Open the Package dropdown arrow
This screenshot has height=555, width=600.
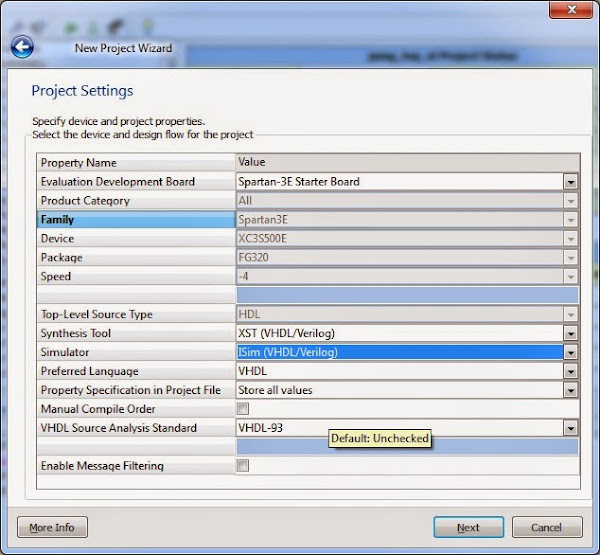coord(570,258)
